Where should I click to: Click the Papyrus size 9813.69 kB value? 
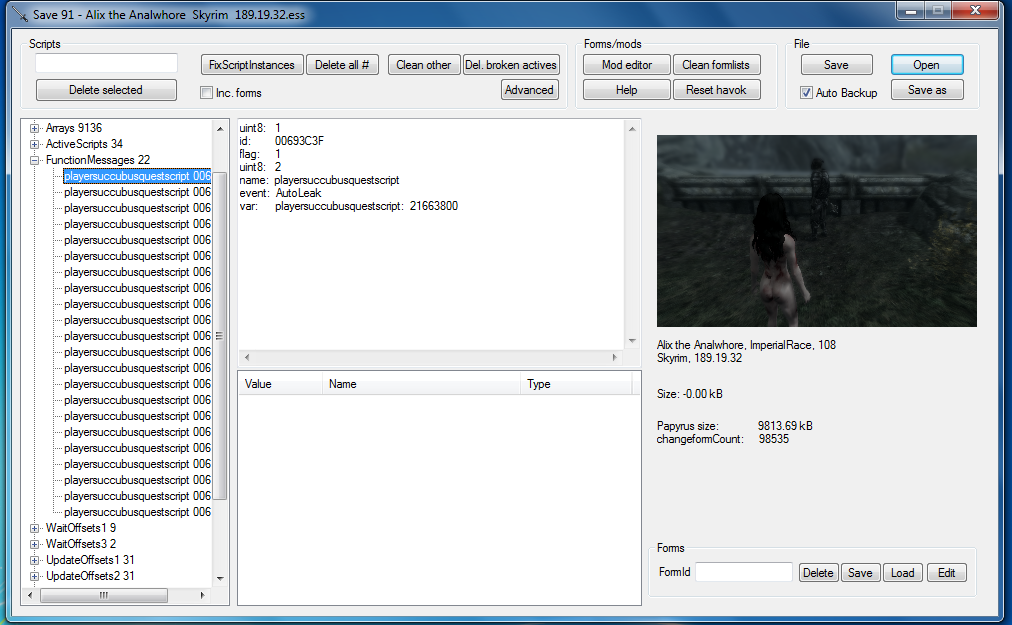pyautogui.click(x=785, y=426)
